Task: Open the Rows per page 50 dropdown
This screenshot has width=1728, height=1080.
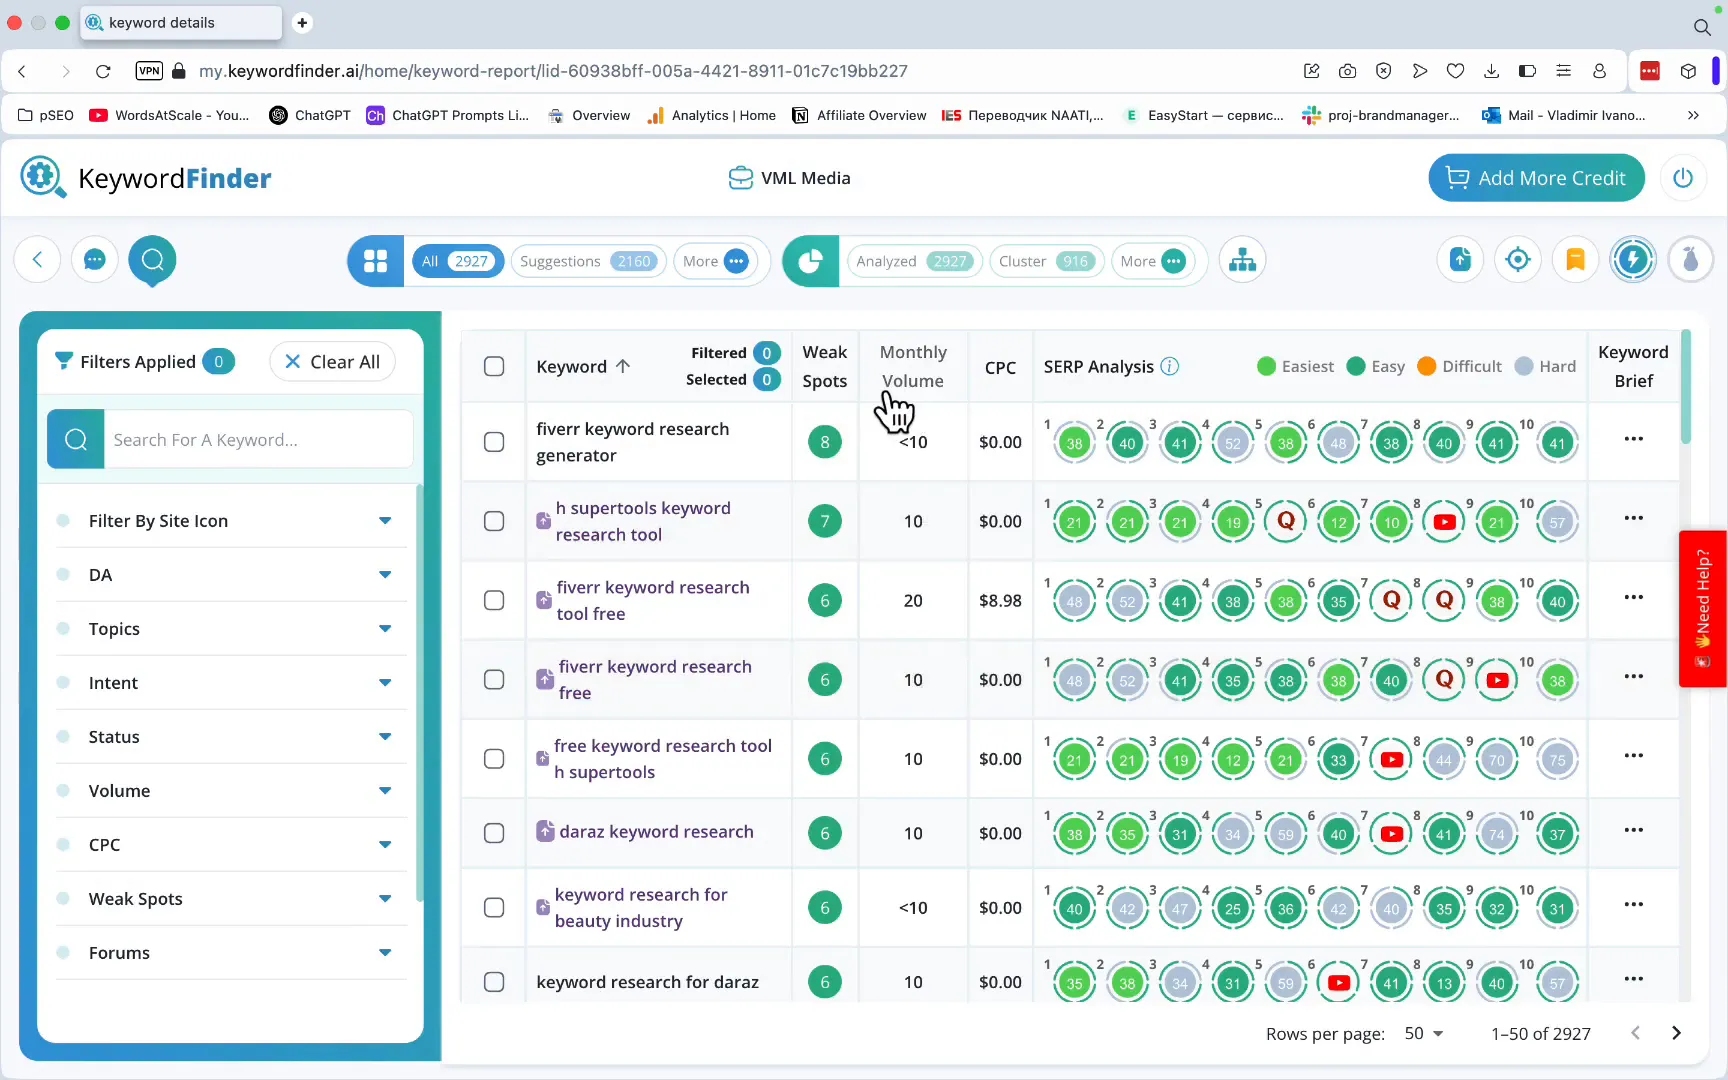Action: (x=1424, y=1033)
